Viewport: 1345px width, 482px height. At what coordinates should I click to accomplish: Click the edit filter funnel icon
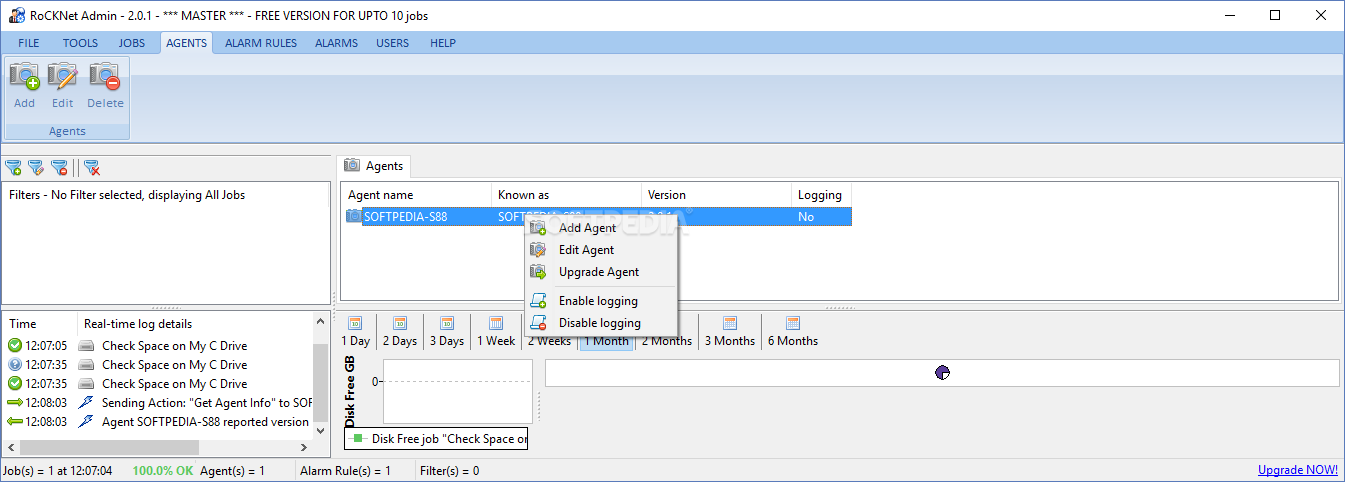[x=36, y=168]
